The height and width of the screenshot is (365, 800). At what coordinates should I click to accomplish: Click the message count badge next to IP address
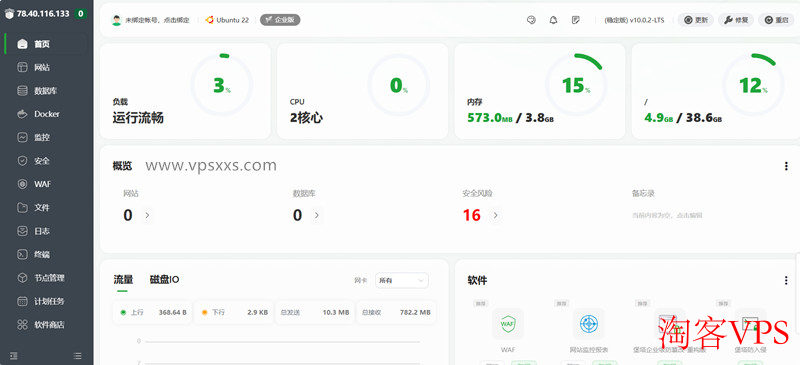click(x=81, y=14)
